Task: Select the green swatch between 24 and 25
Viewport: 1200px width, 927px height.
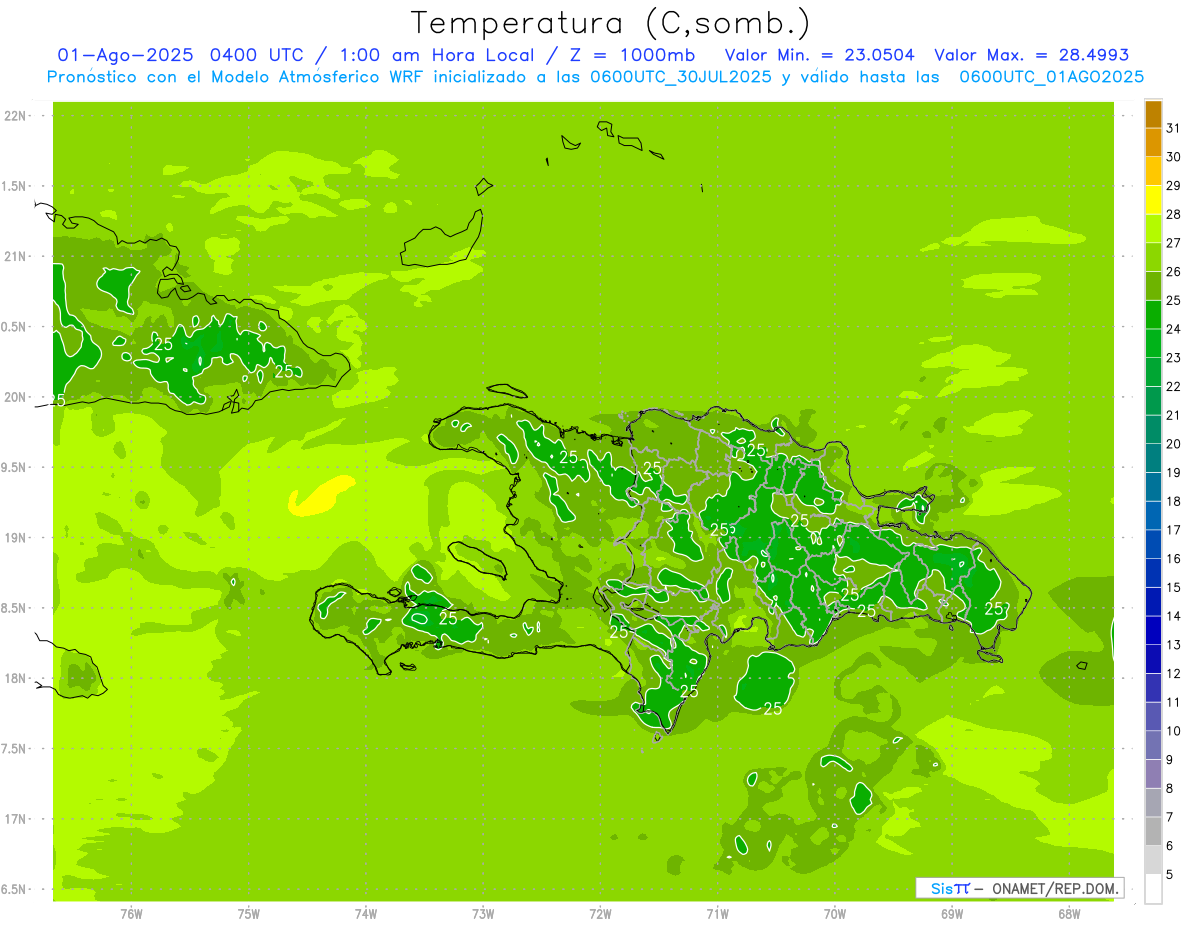Action: click(x=1153, y=314)
